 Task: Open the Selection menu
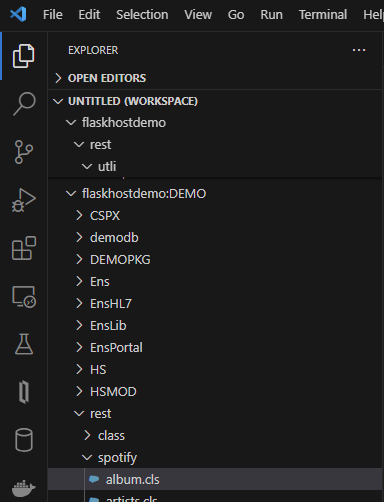[x=142, y=15]
